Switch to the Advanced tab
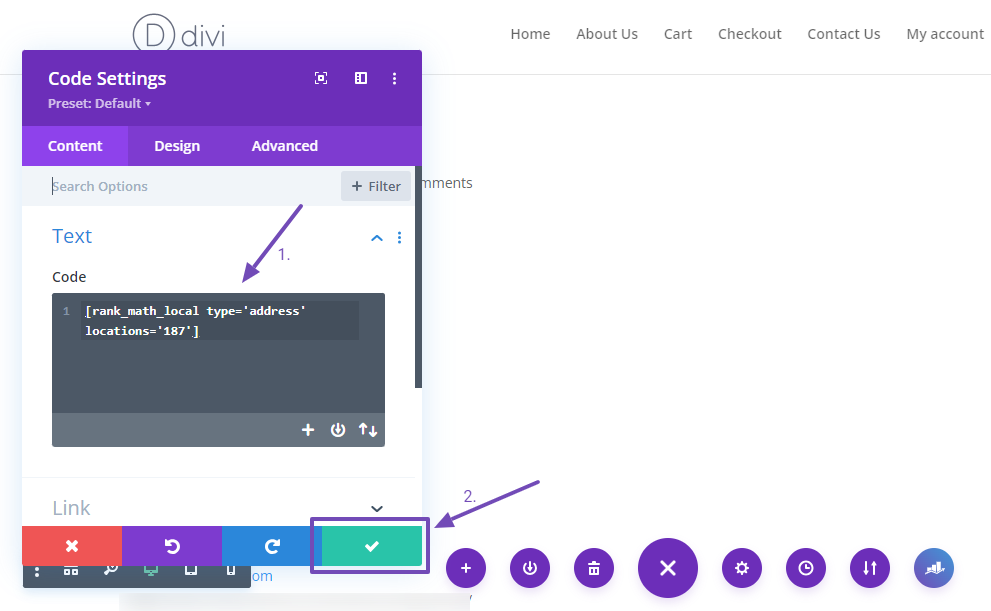 (x=284, y=146)
